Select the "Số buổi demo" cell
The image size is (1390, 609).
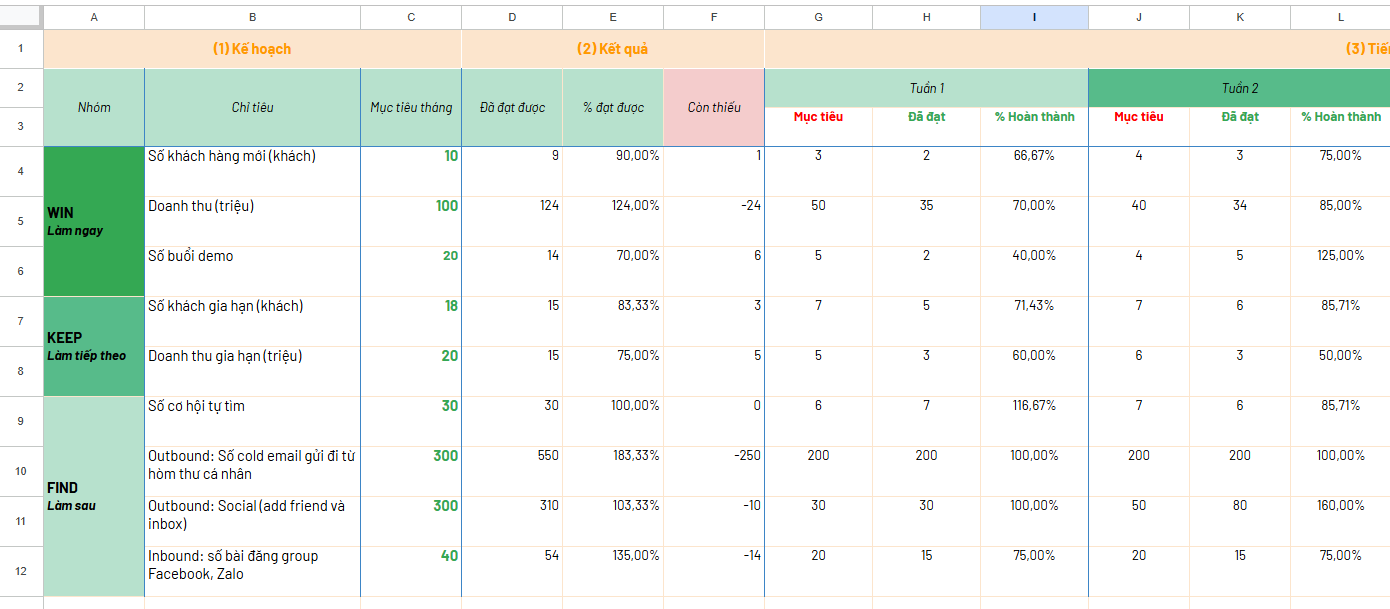click(x=252, y=271)
